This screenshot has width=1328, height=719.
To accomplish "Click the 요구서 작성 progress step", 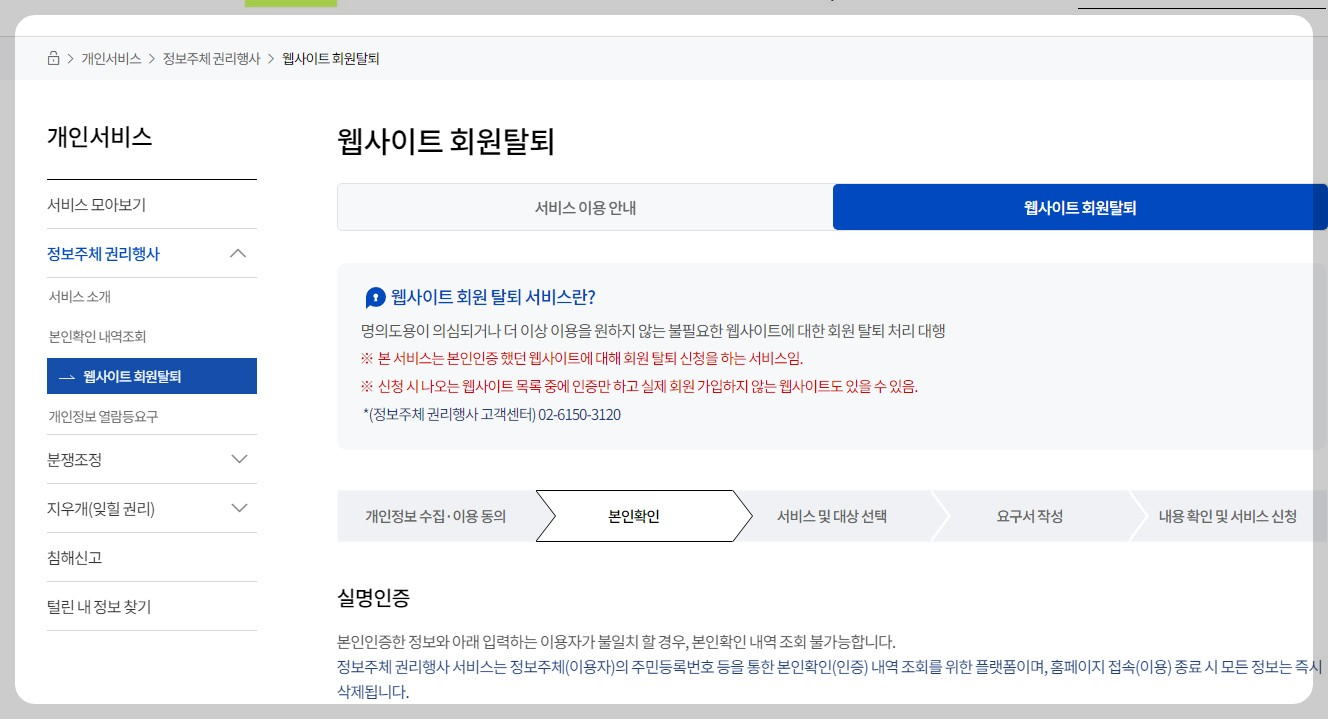I will click(1030, 516).
